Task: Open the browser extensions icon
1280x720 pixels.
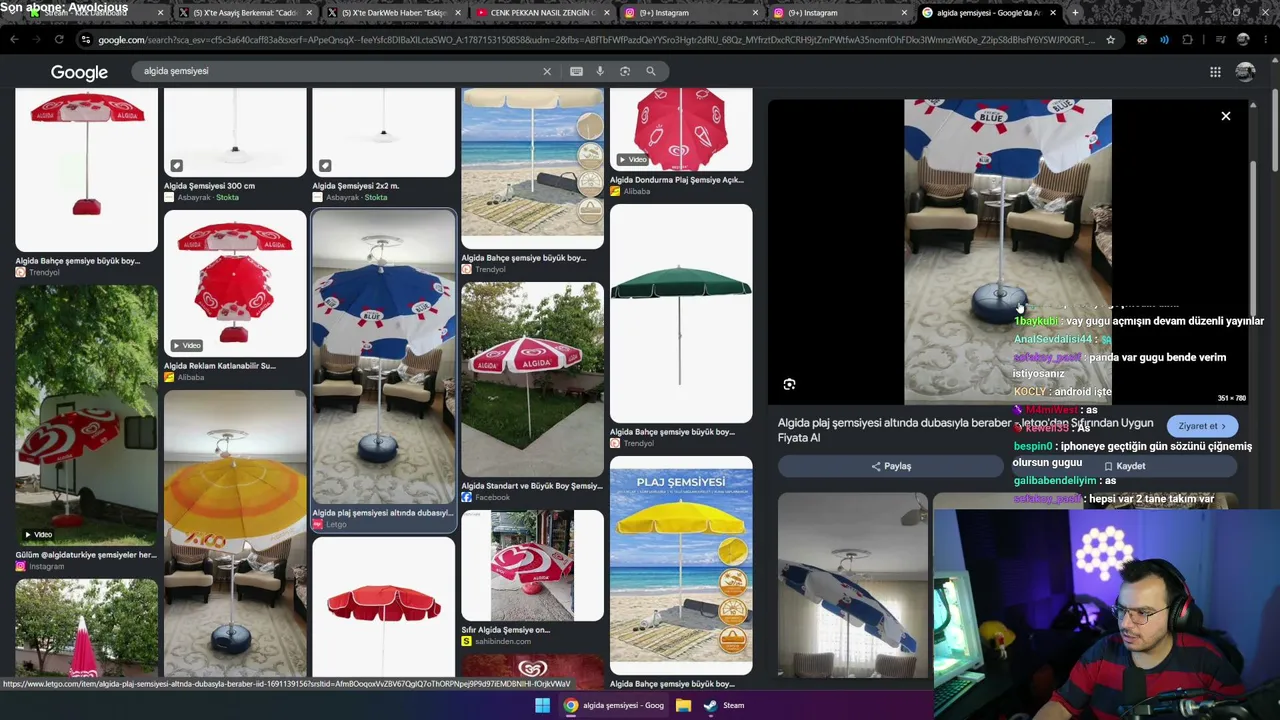Action: click(1187, 39)
